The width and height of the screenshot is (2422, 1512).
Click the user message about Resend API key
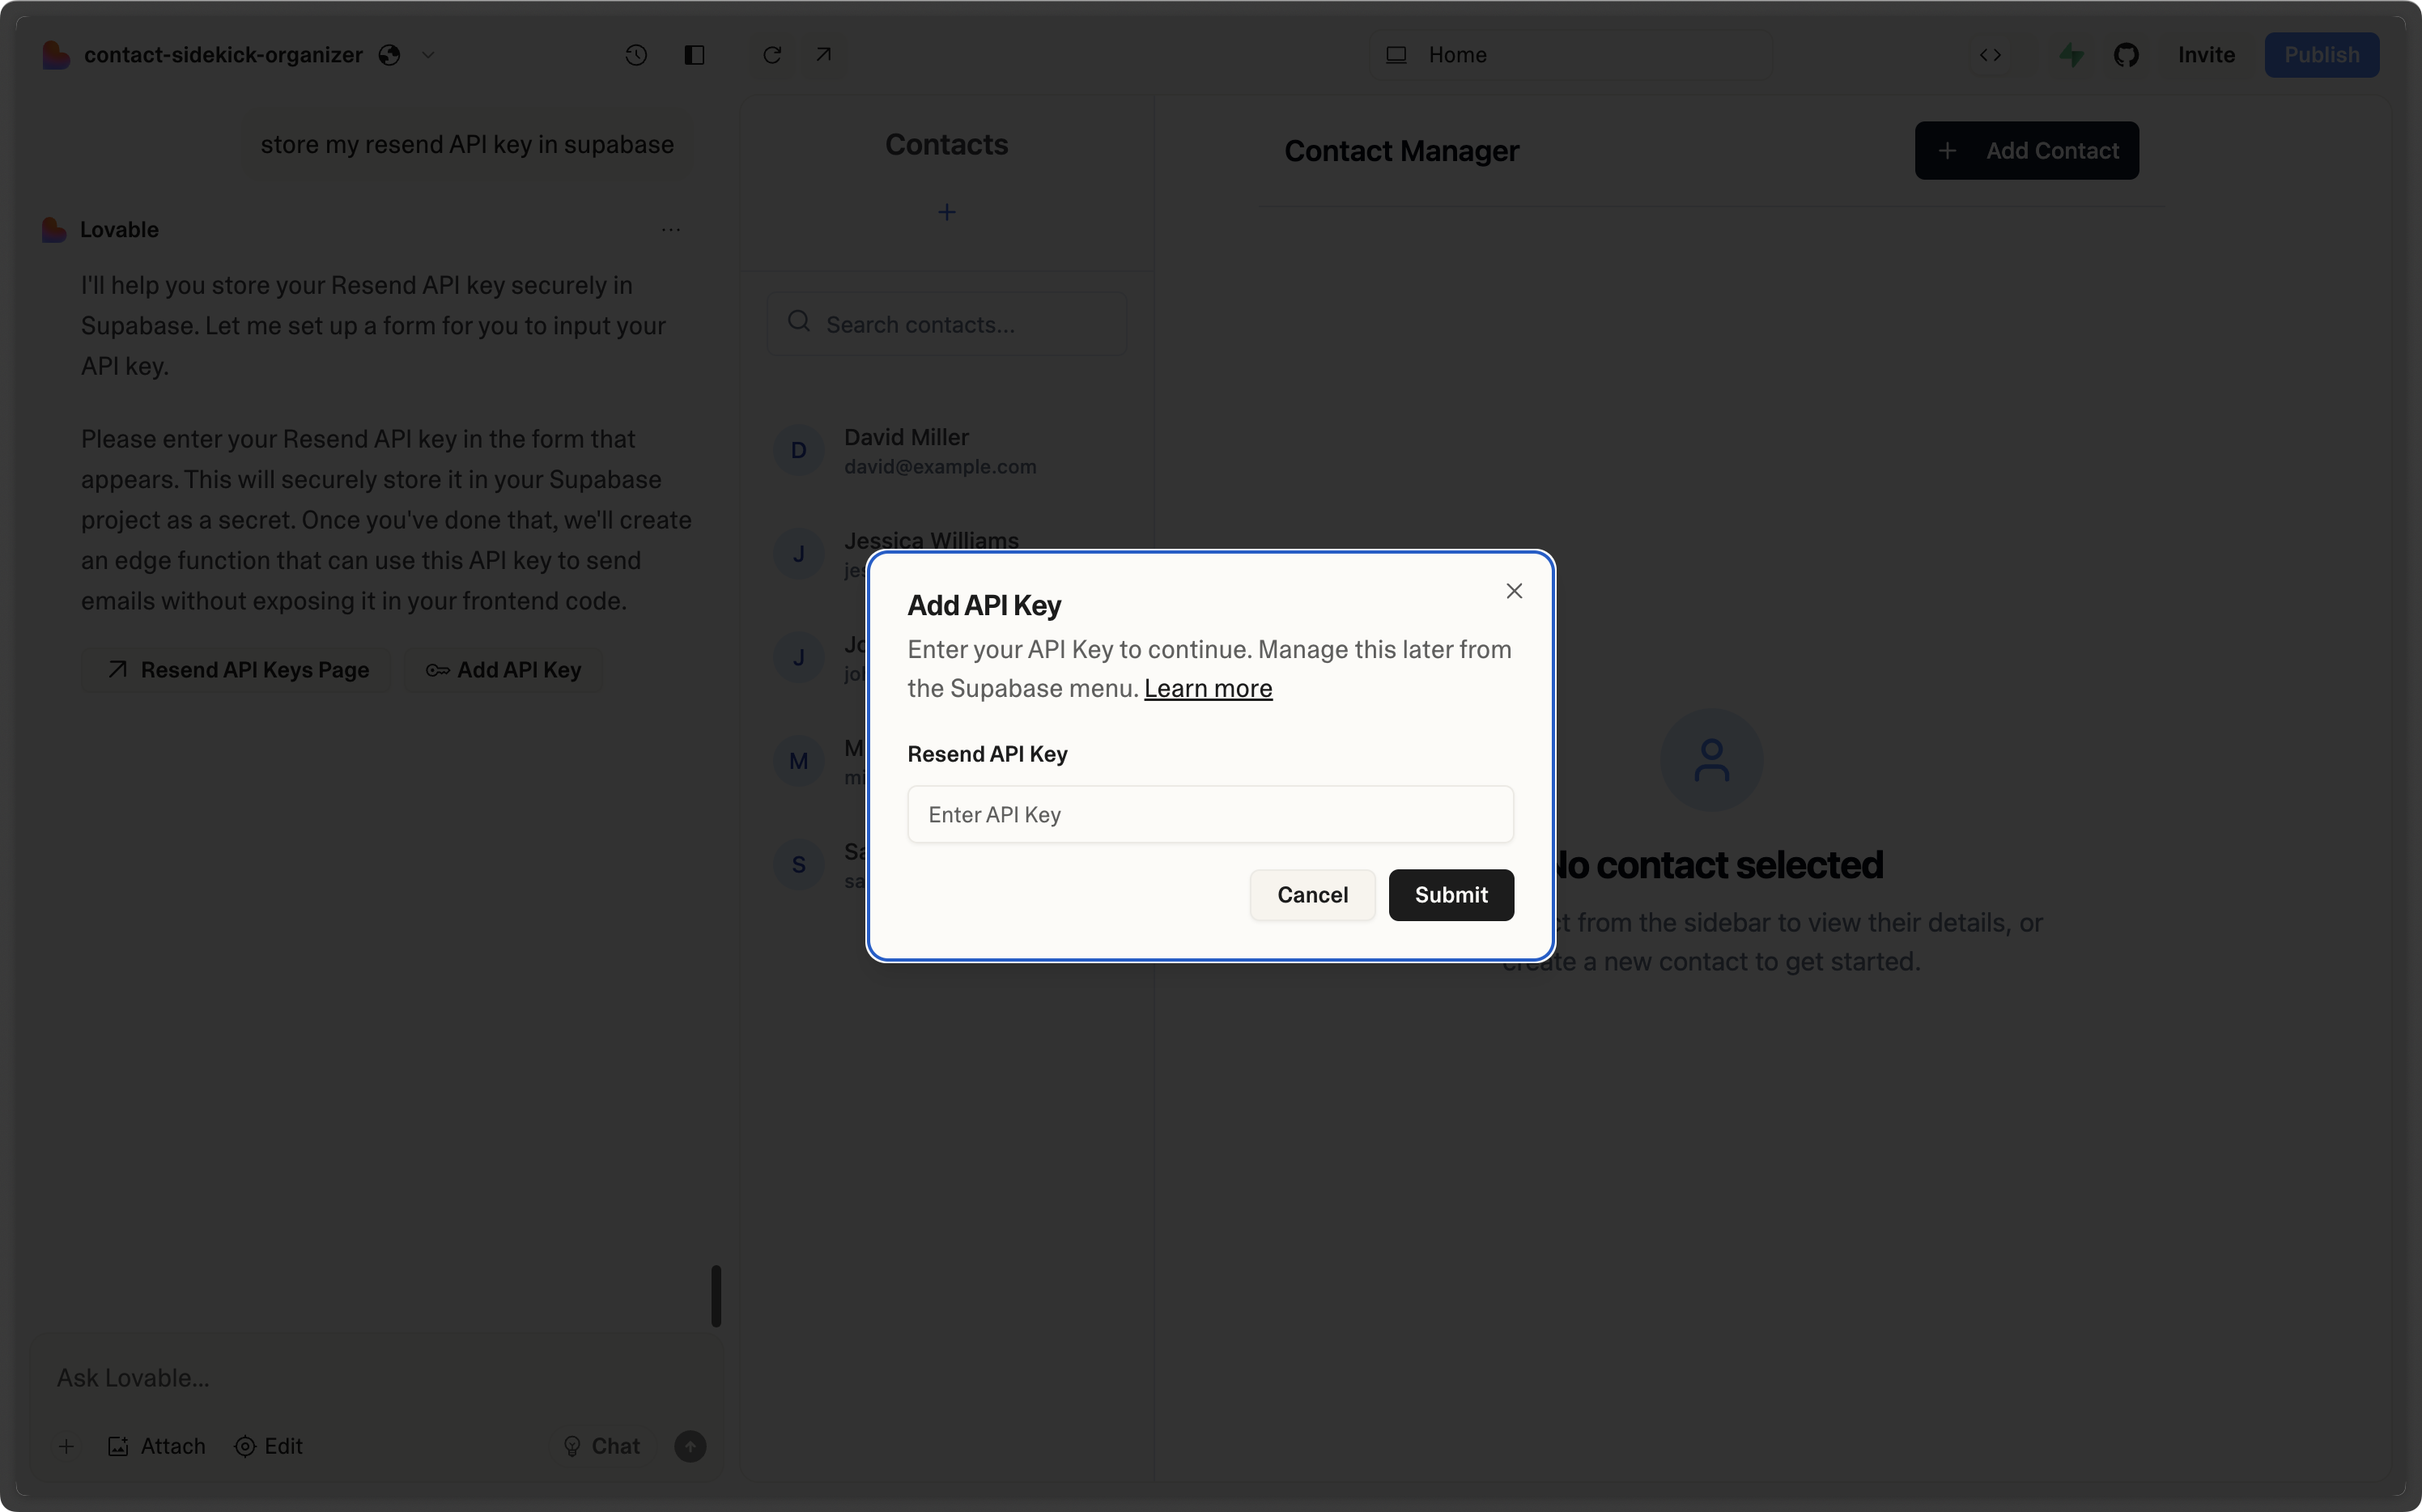[467, 145]
